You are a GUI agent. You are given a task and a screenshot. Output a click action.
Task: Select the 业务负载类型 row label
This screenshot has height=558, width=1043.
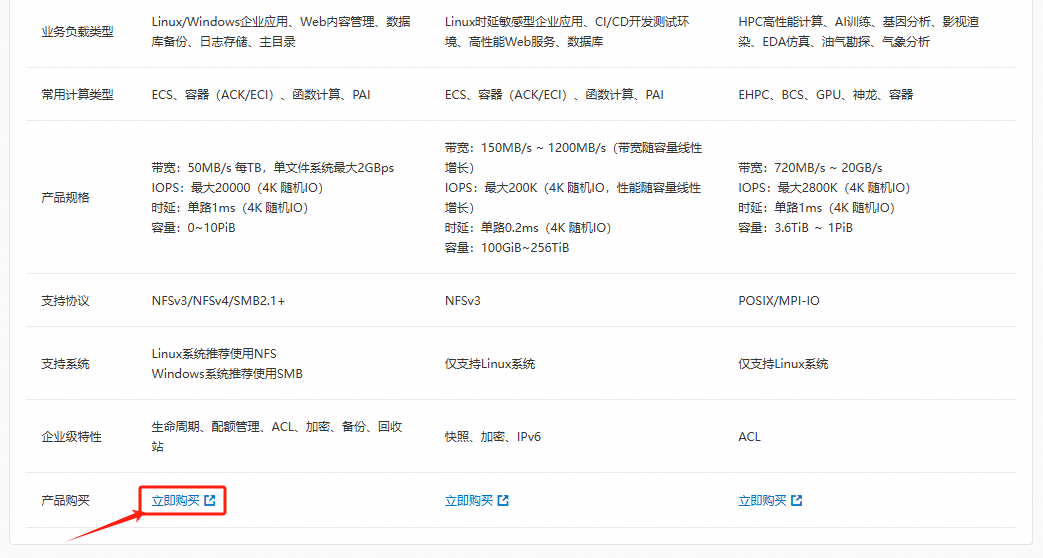coord(77,32)
